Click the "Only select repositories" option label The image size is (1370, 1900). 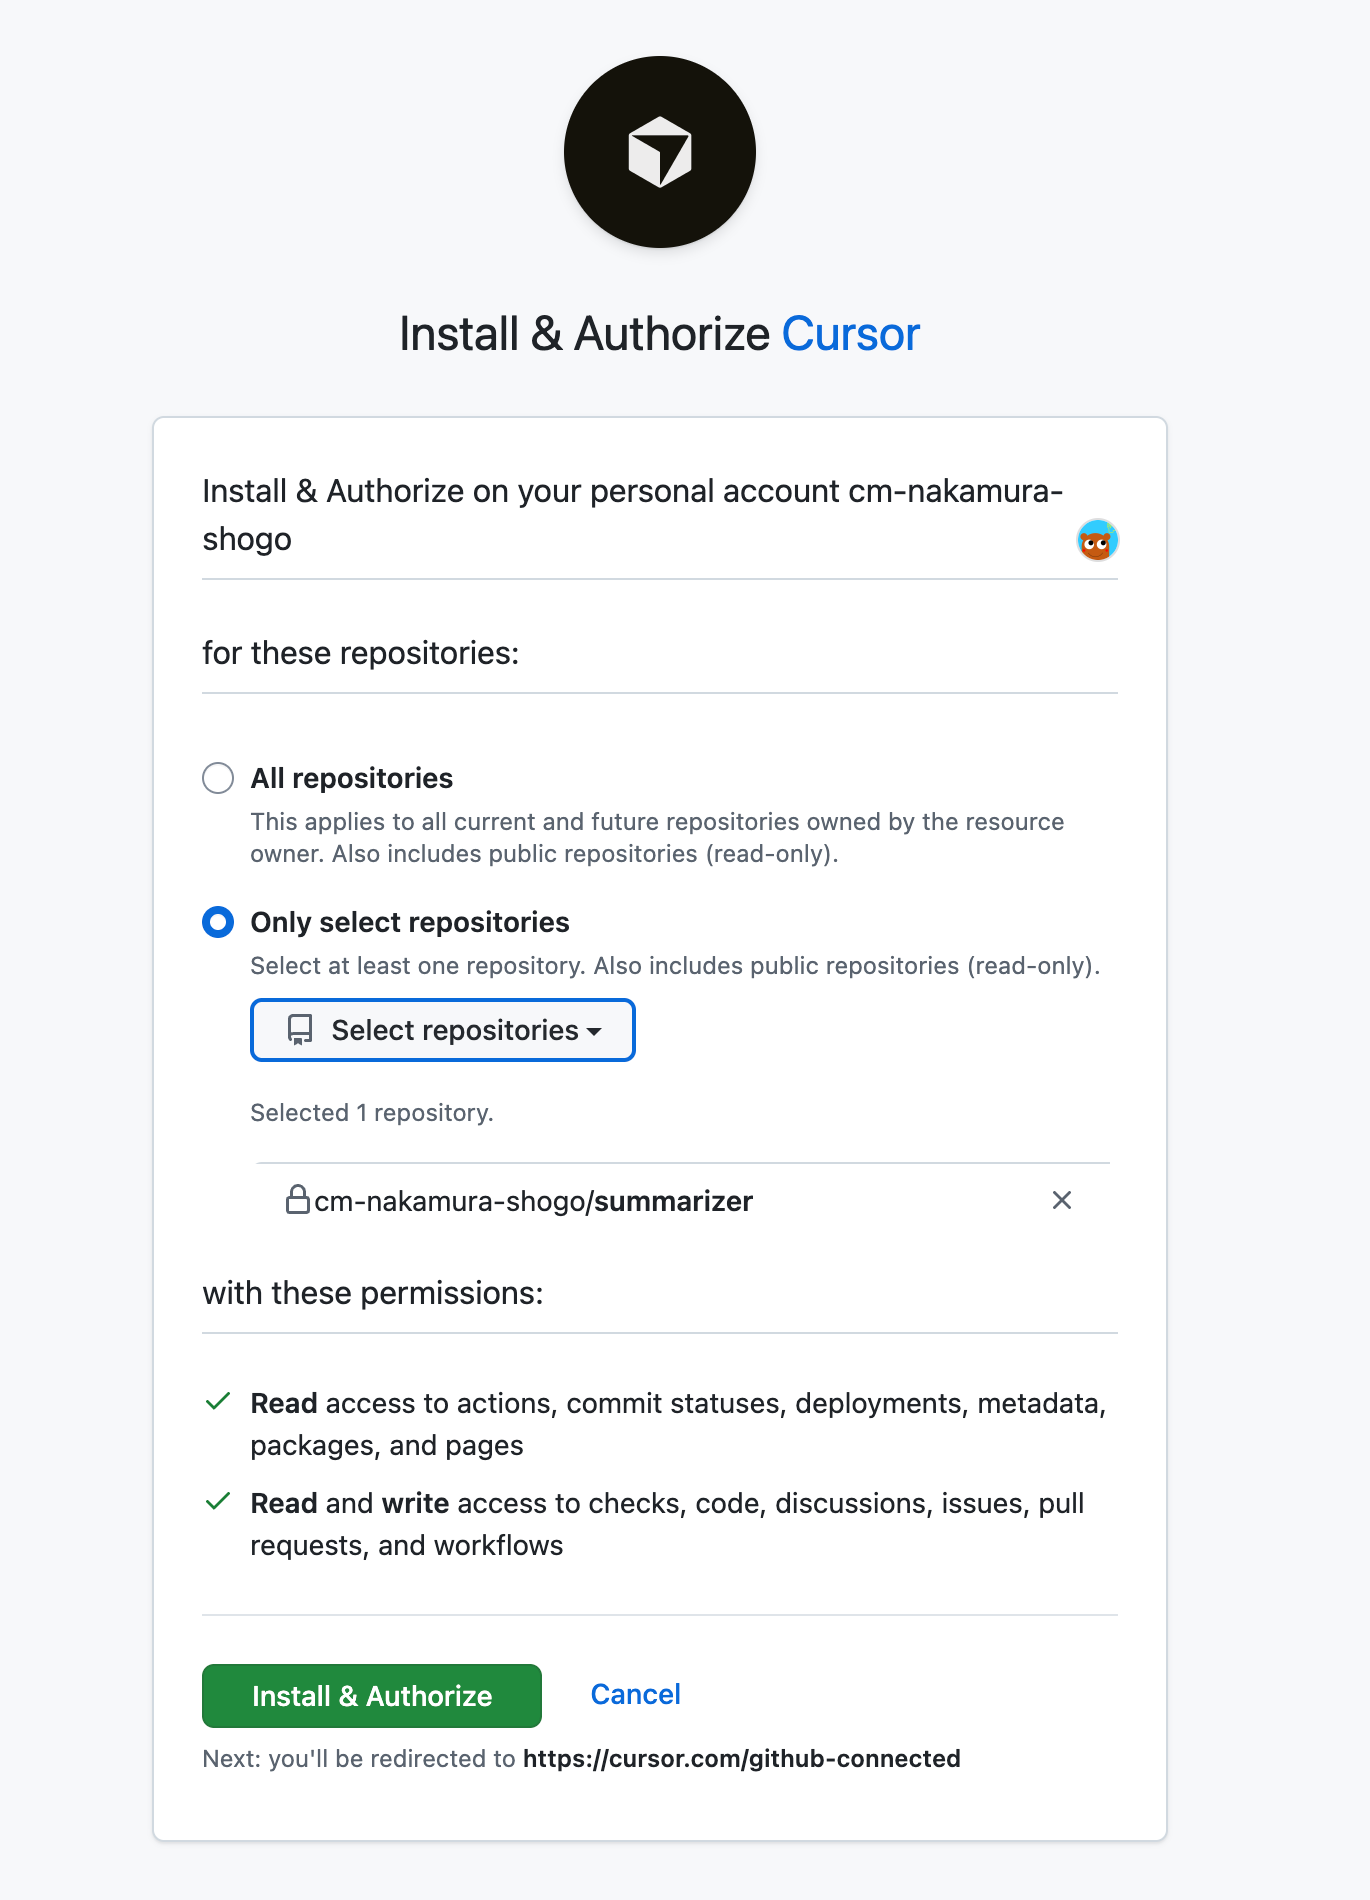click(x=410, y=922)
